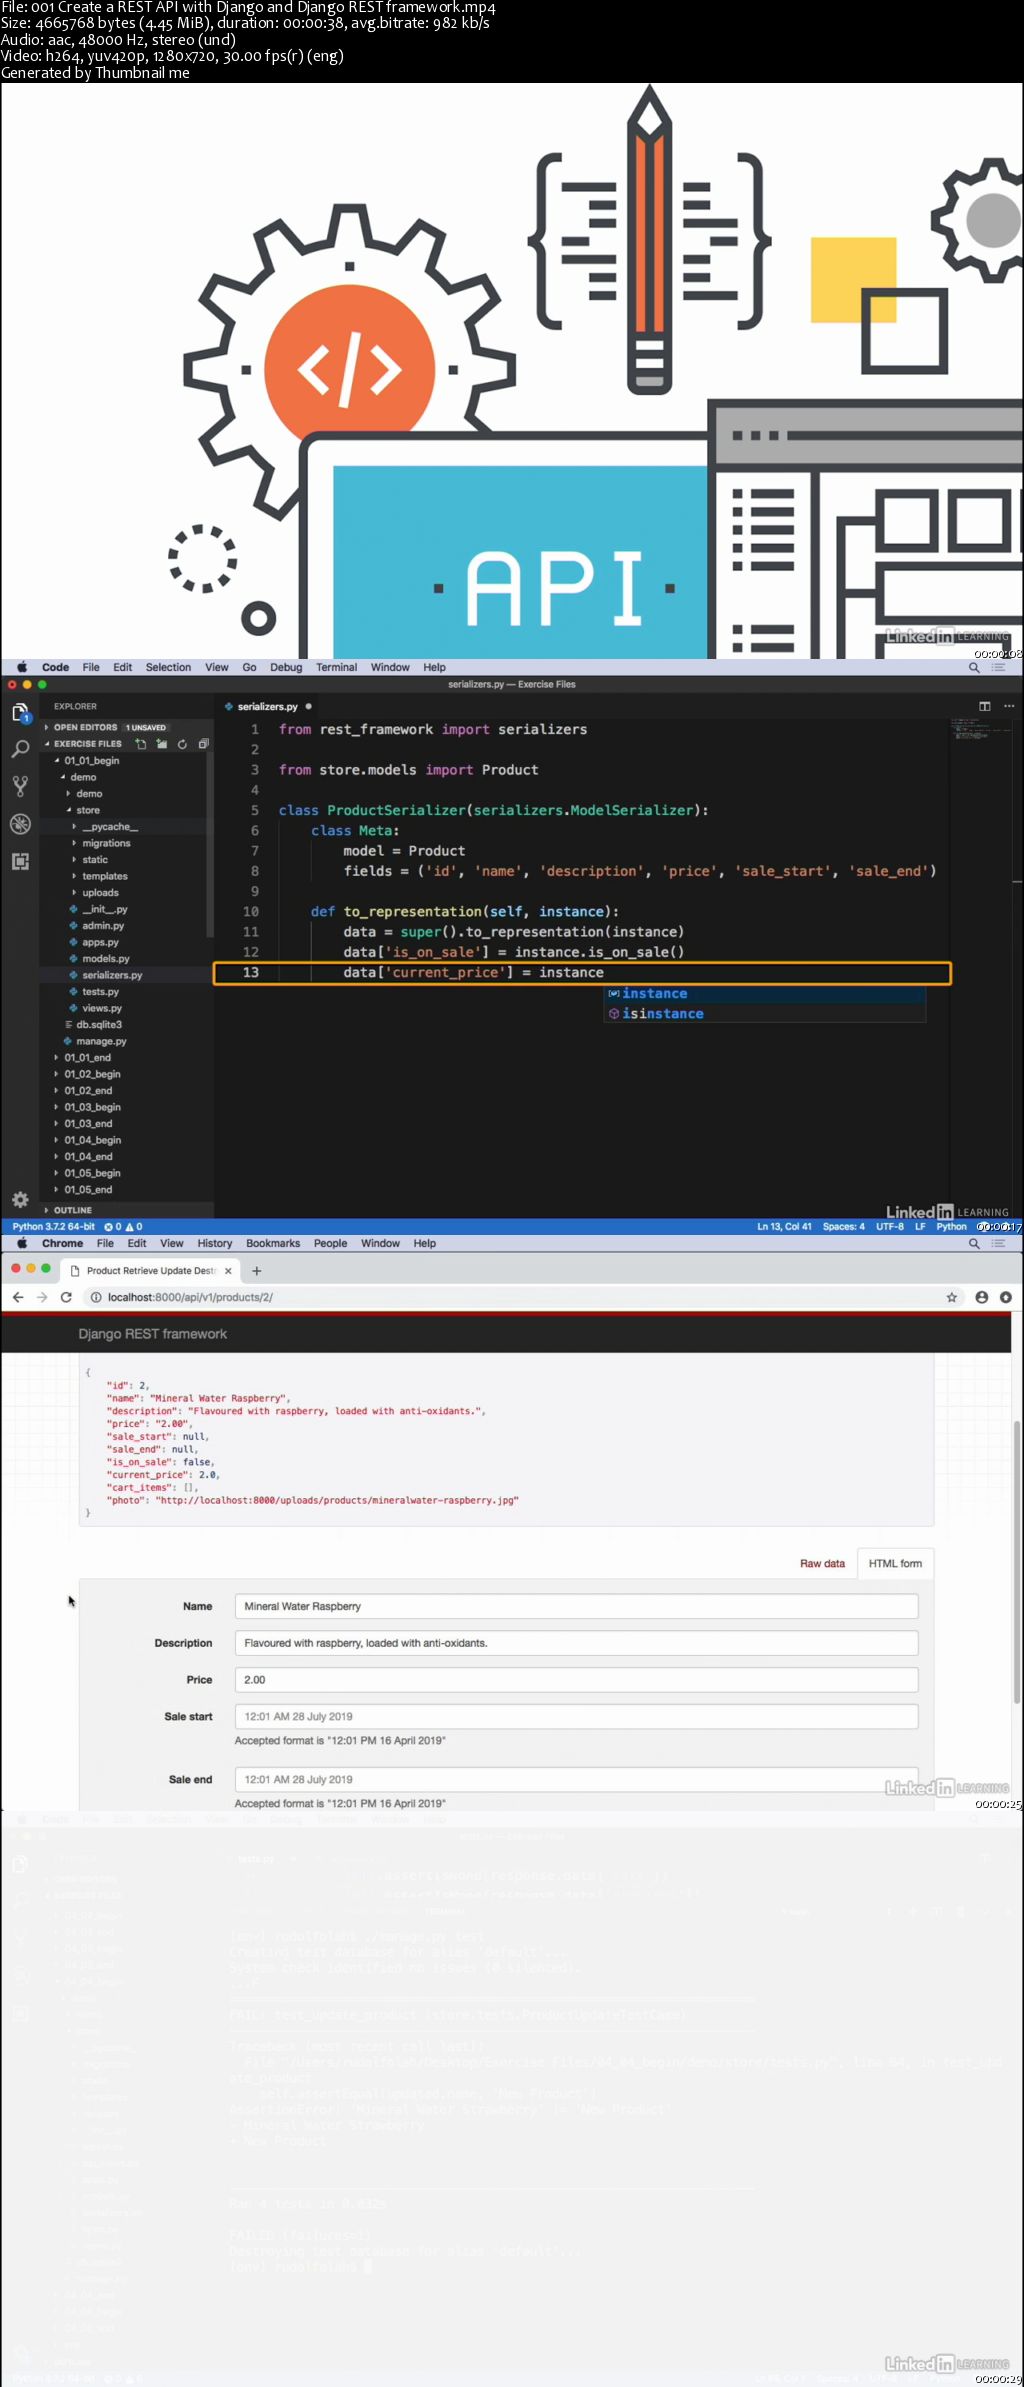This screenshot has height=2387, width=1024.
Task: Open tests.py in the explorer
Action: 100,992
